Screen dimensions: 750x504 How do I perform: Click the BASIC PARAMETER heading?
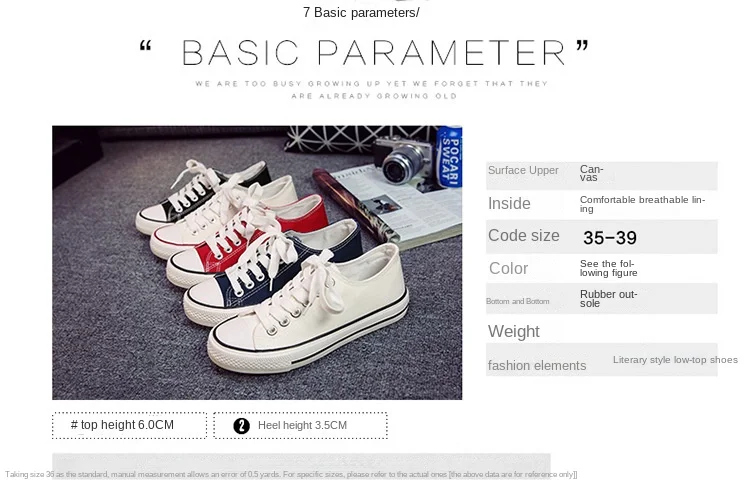(374, 53)
